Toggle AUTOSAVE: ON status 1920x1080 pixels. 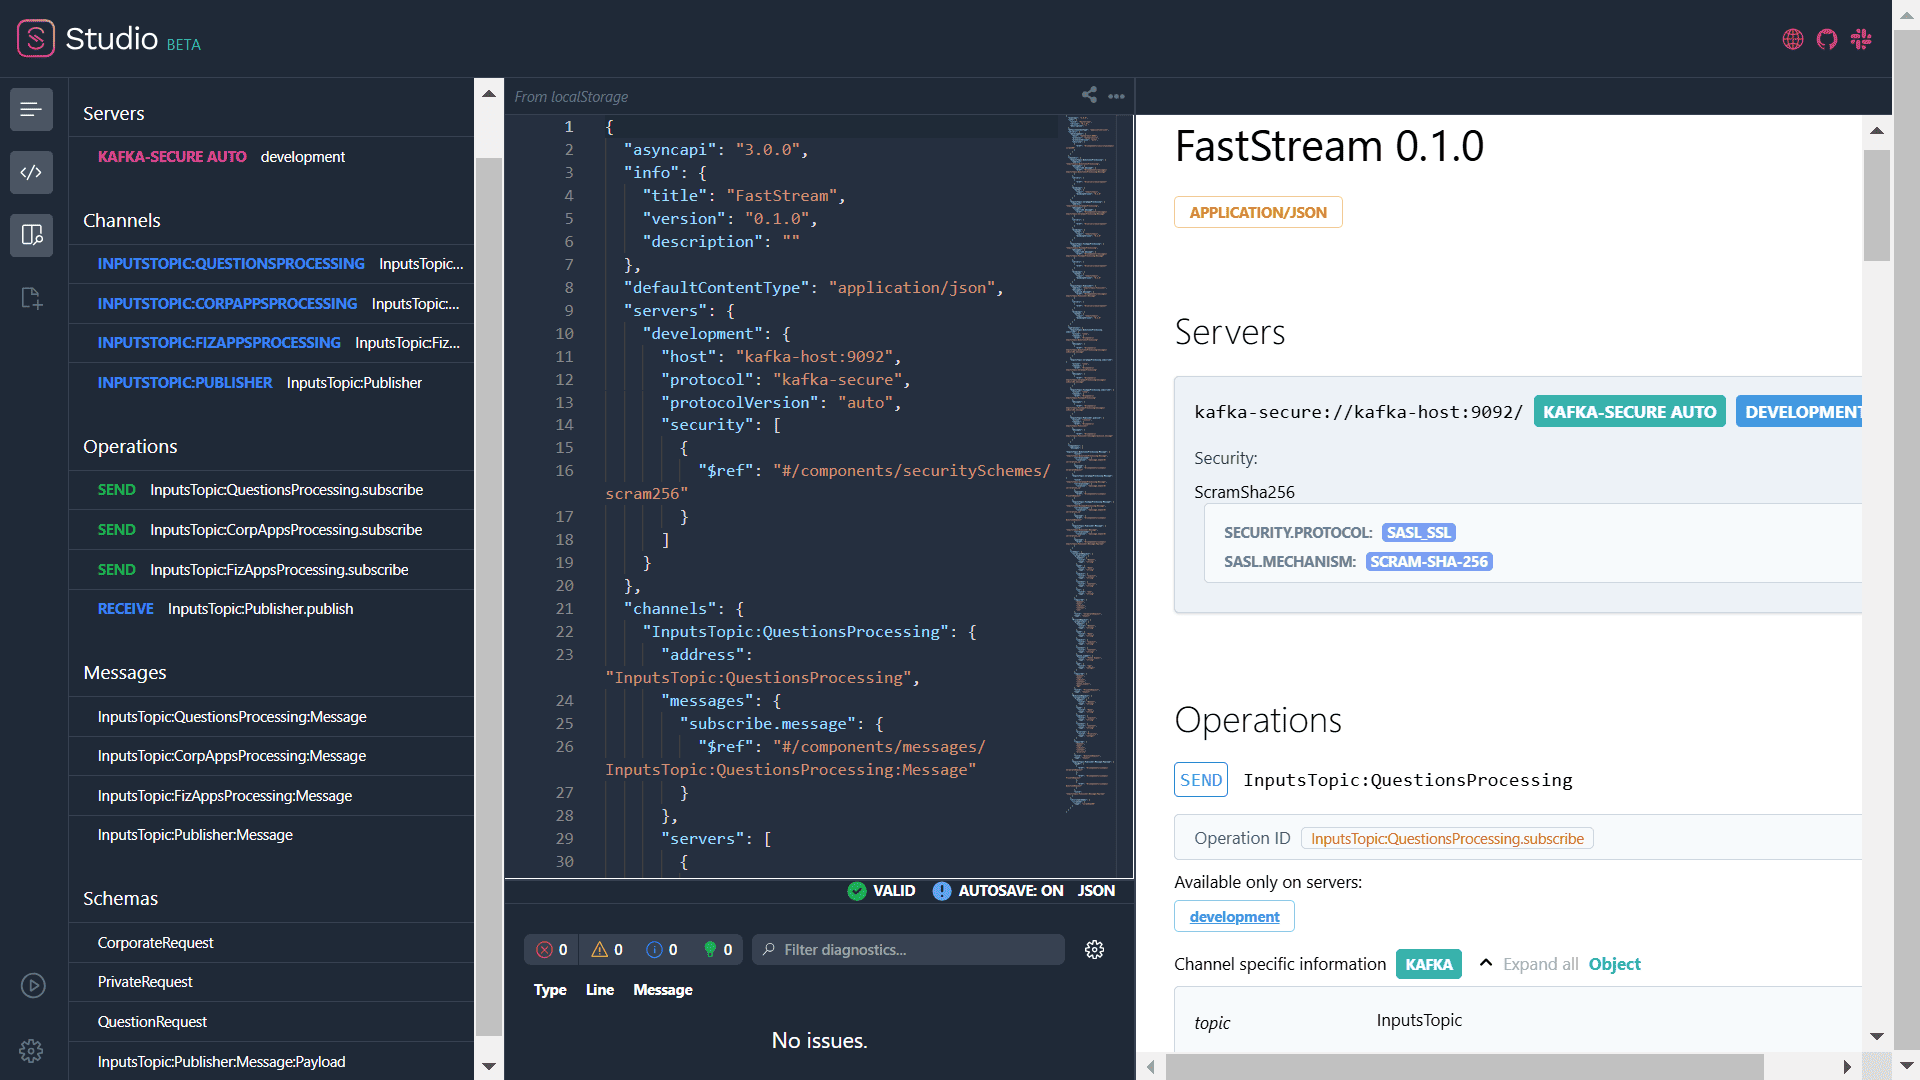coord(998,891)
